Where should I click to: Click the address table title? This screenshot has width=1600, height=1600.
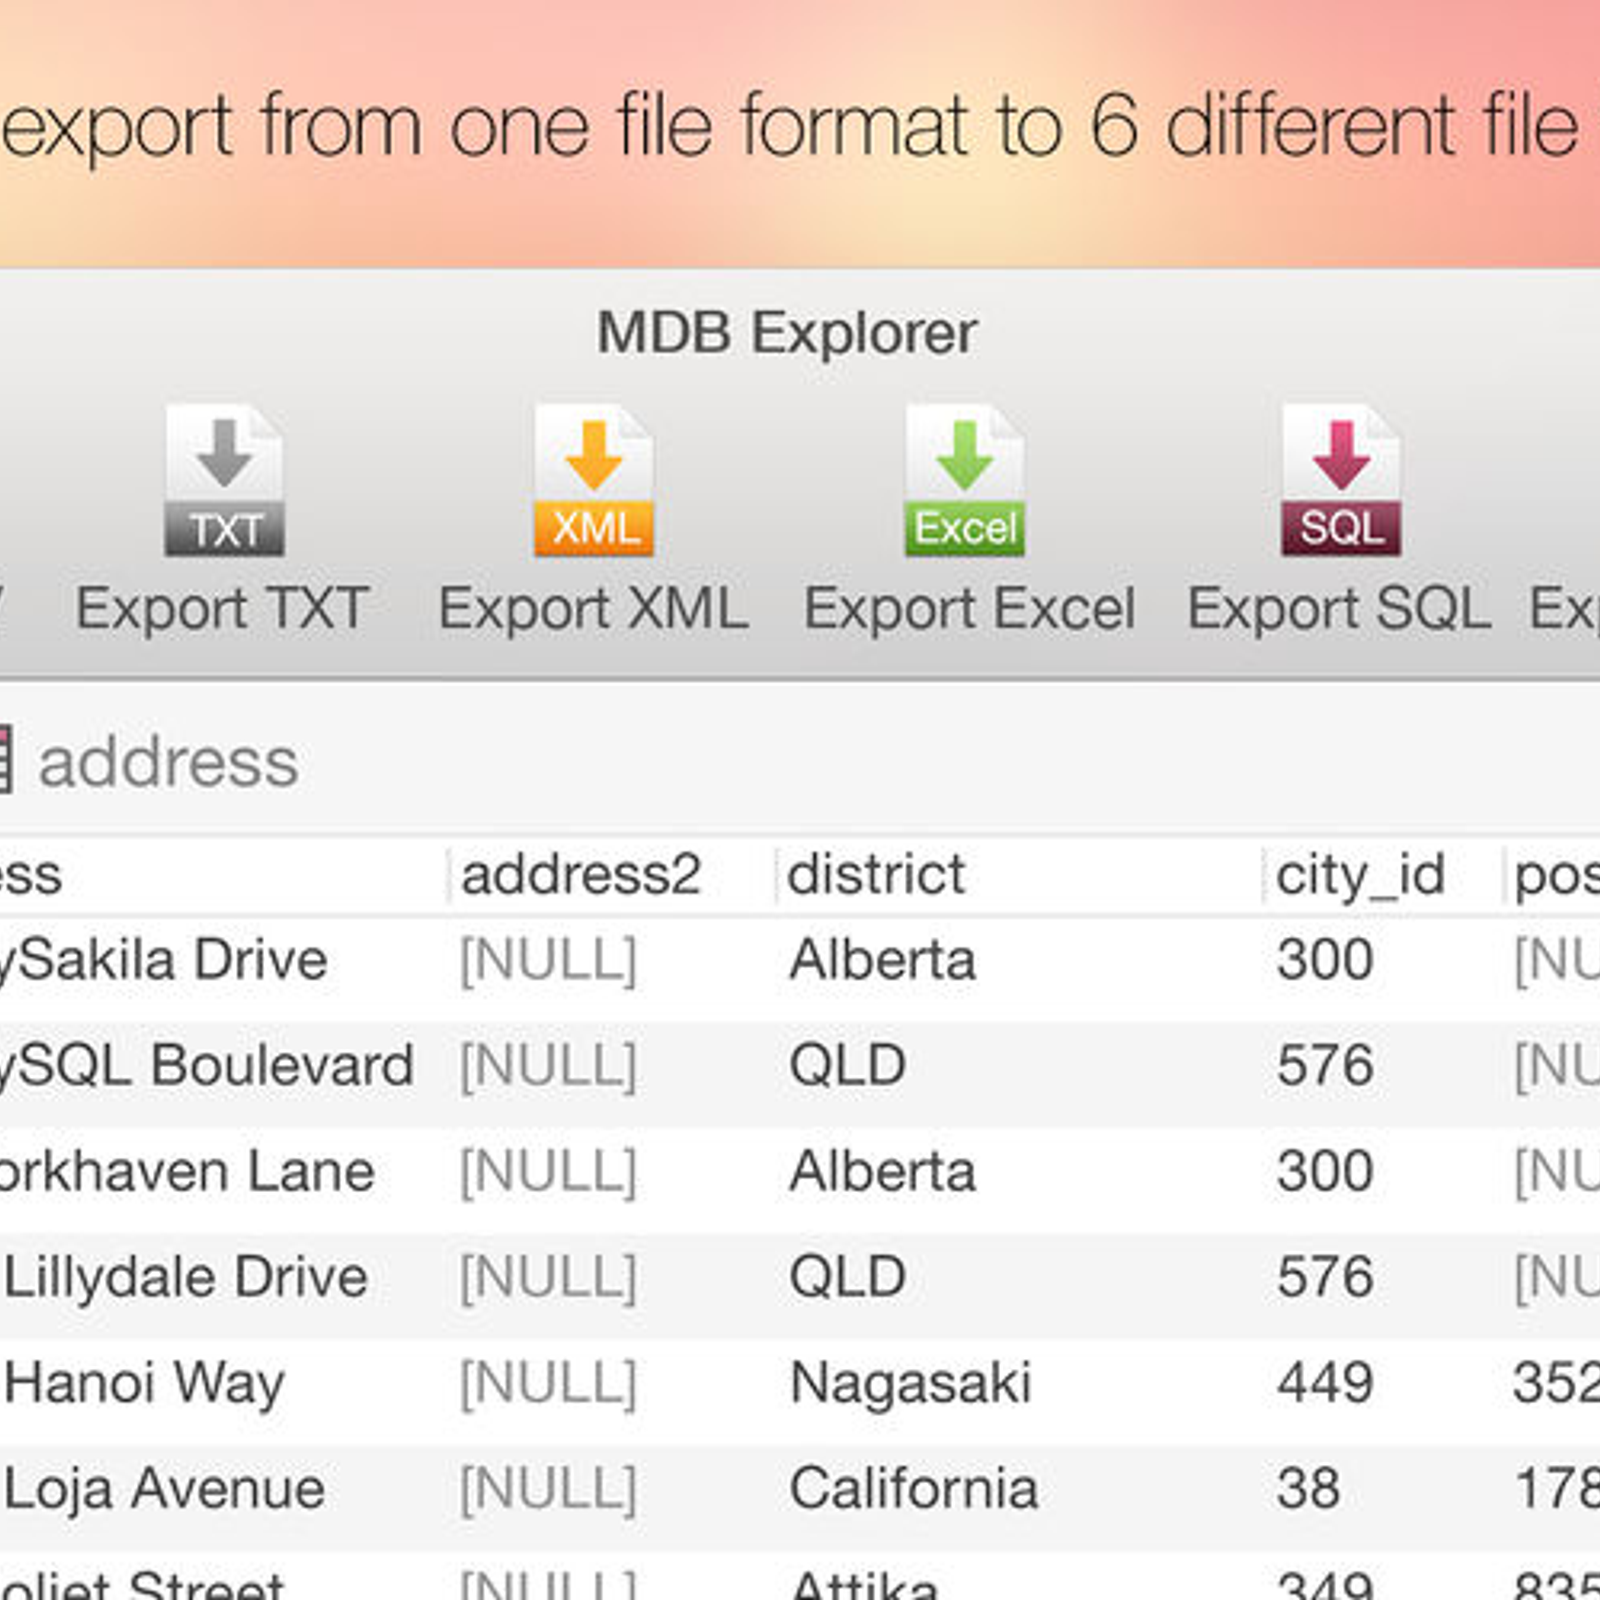tap(168, 762)
